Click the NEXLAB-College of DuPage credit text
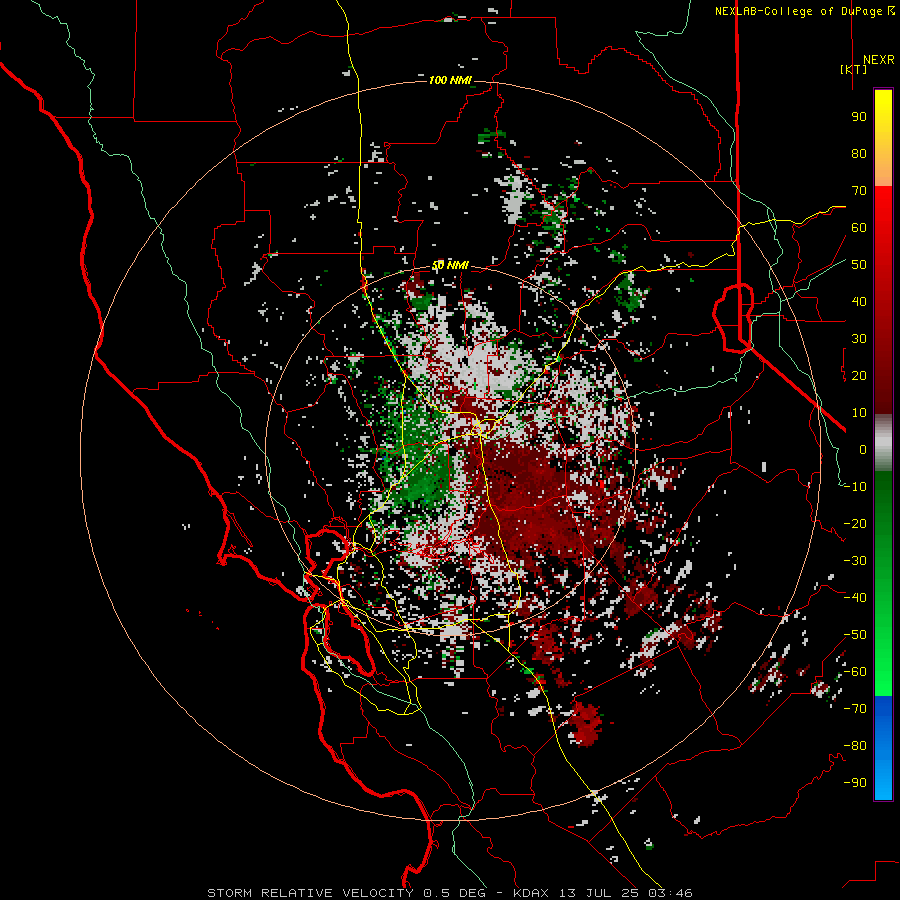900x900 pixels. (x=798, y=11)
